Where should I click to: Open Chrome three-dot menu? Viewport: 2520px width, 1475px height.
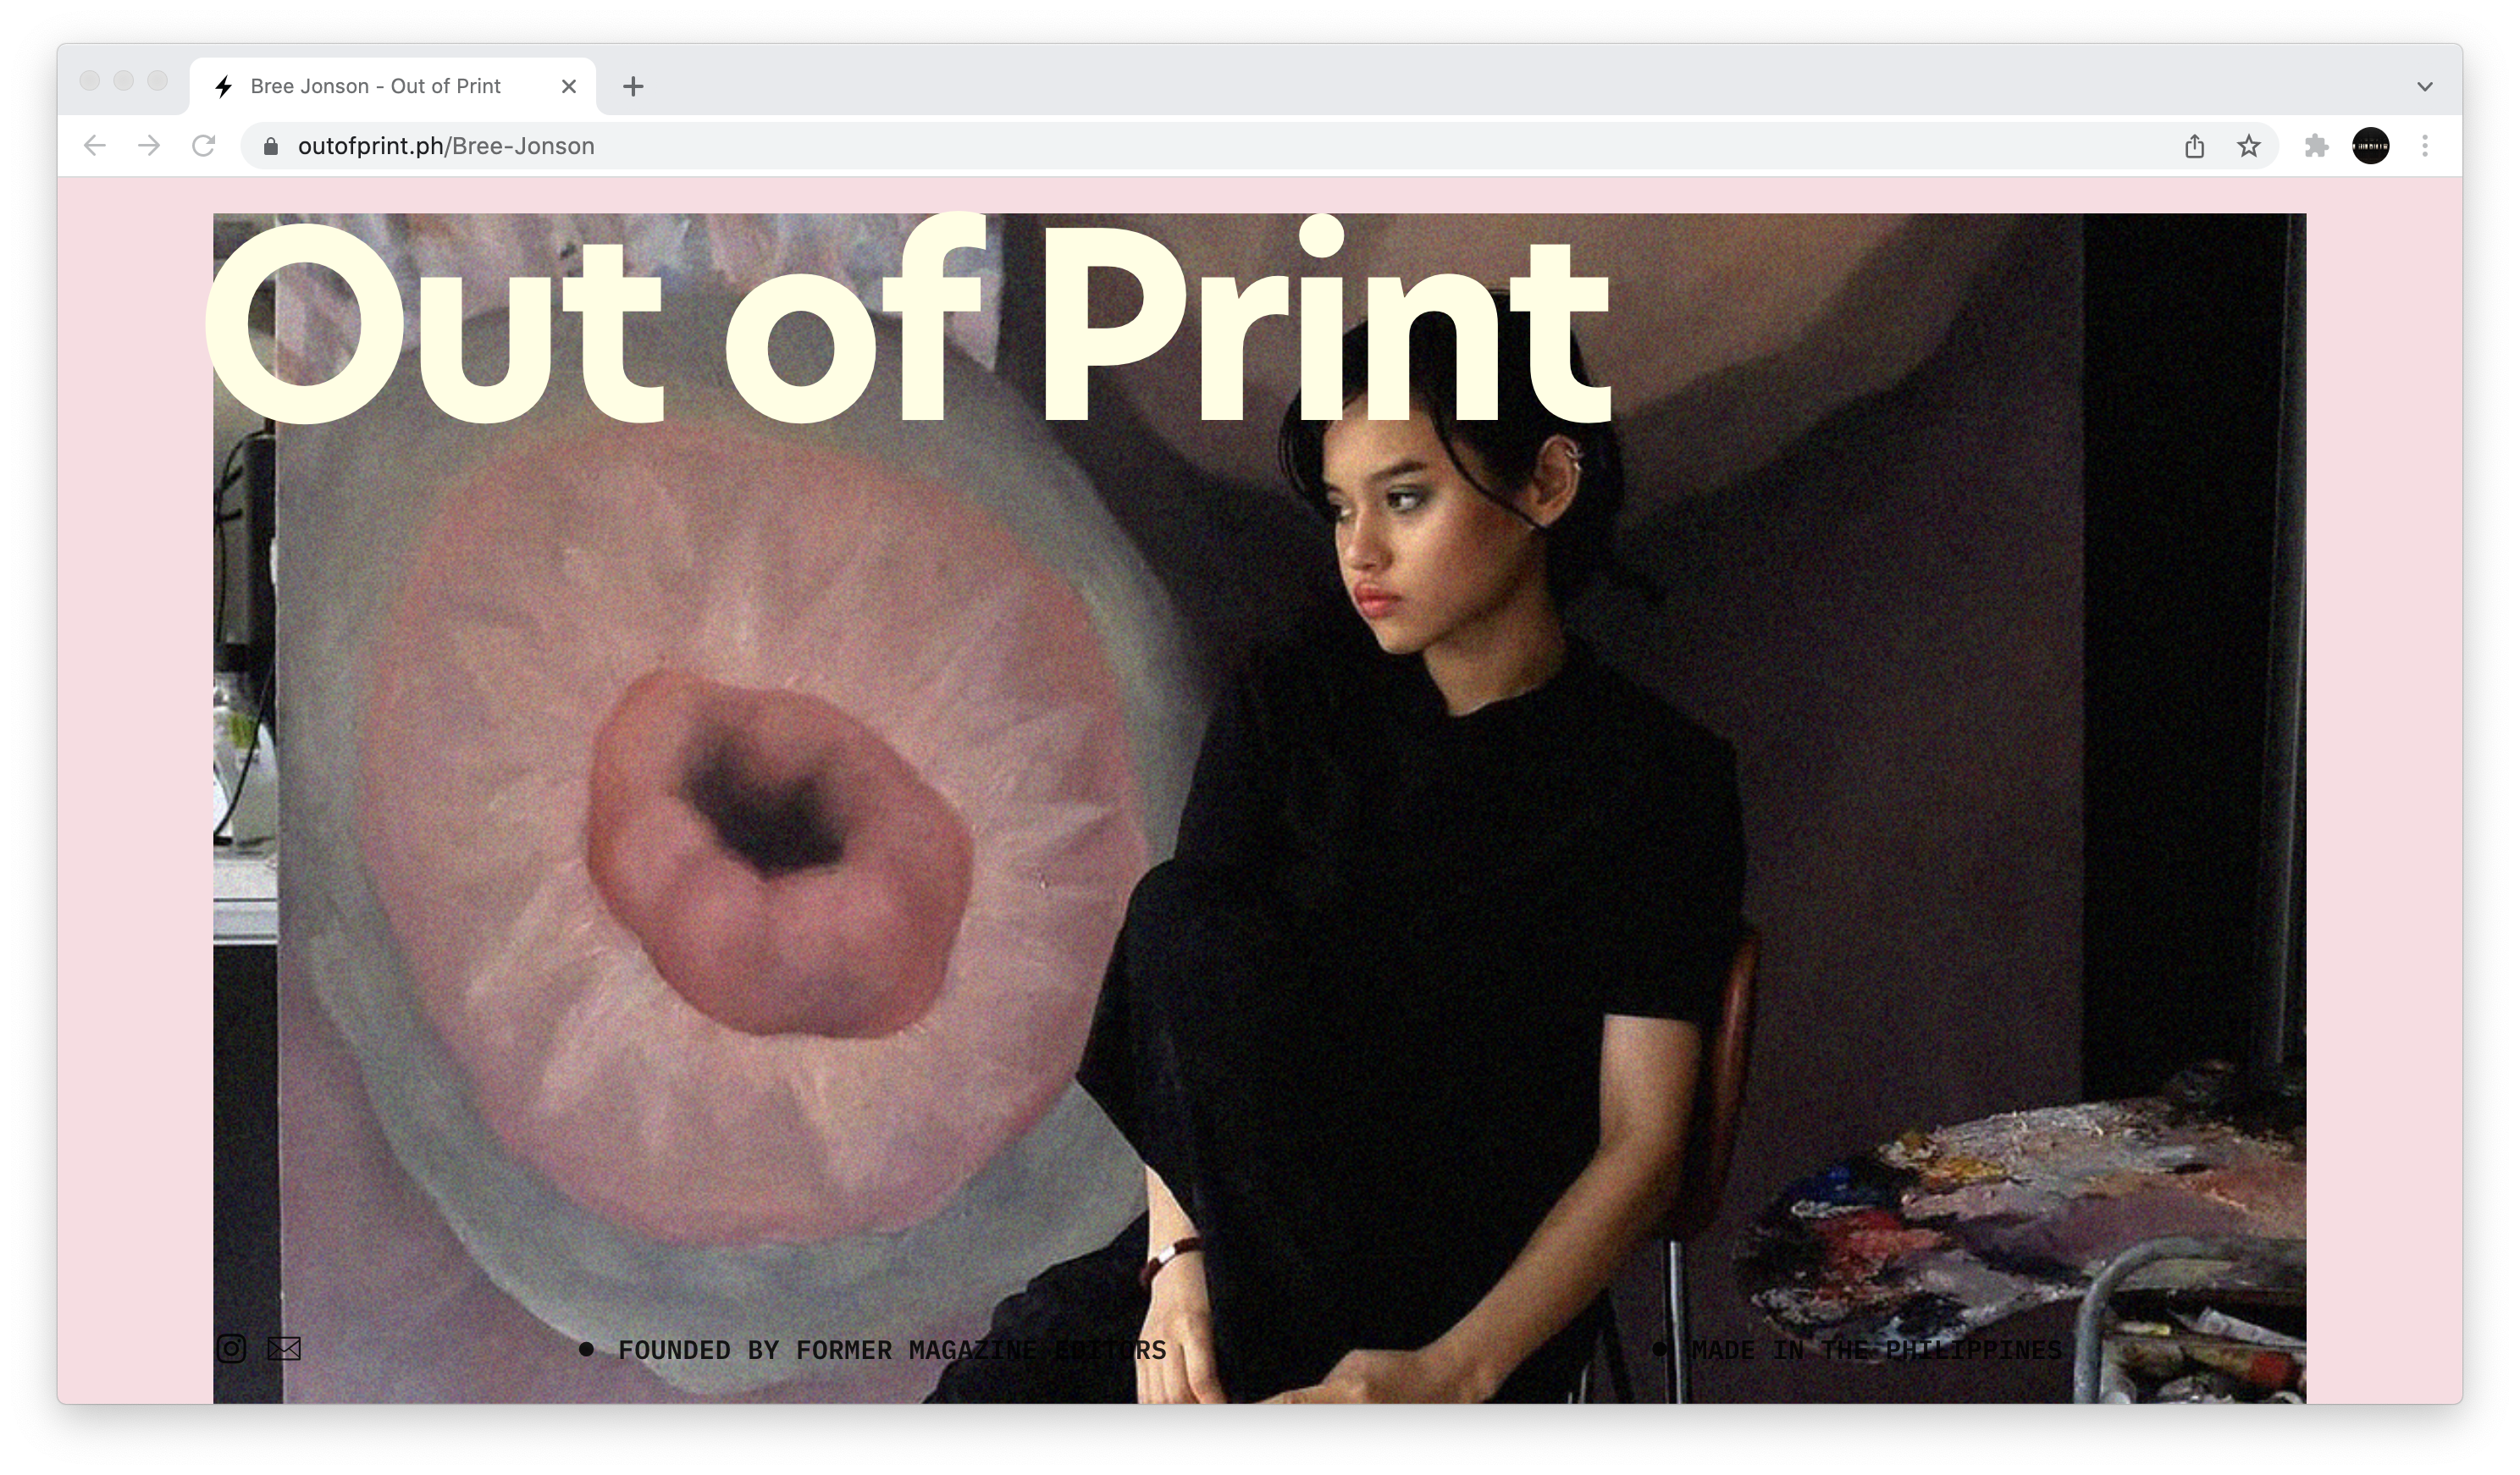2425,146
